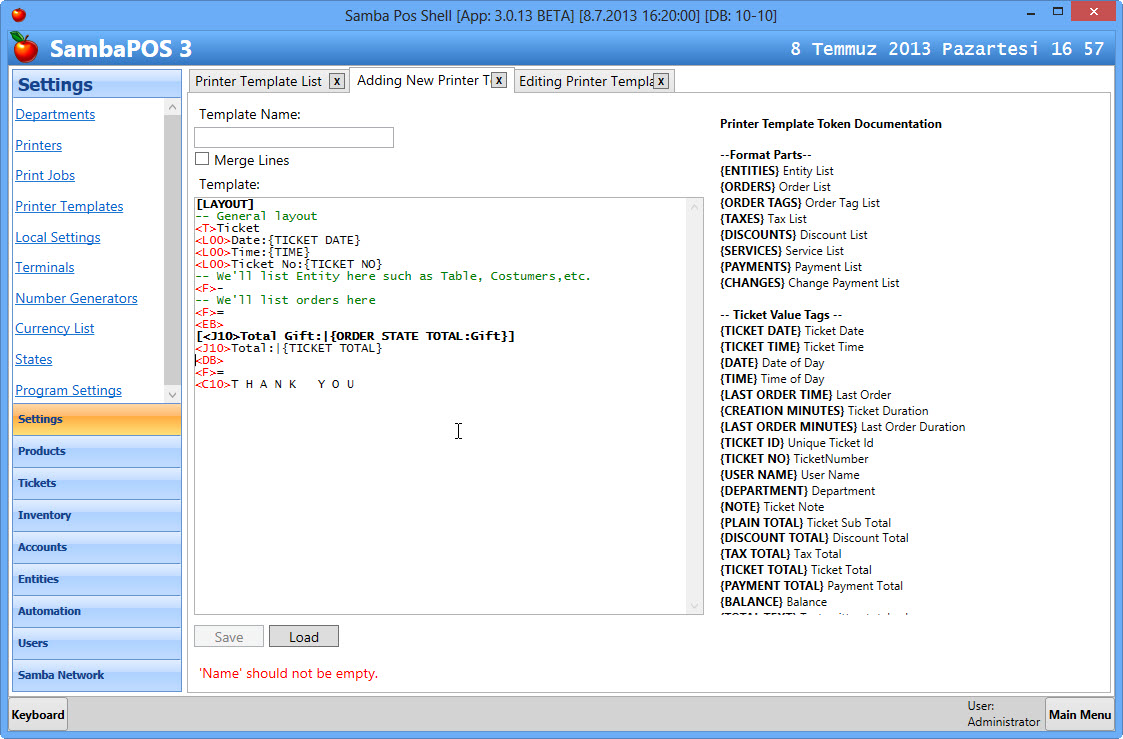Switch to the Printer Template List tab
This screenshot has height=739, width=1123.
coord(258,81)
